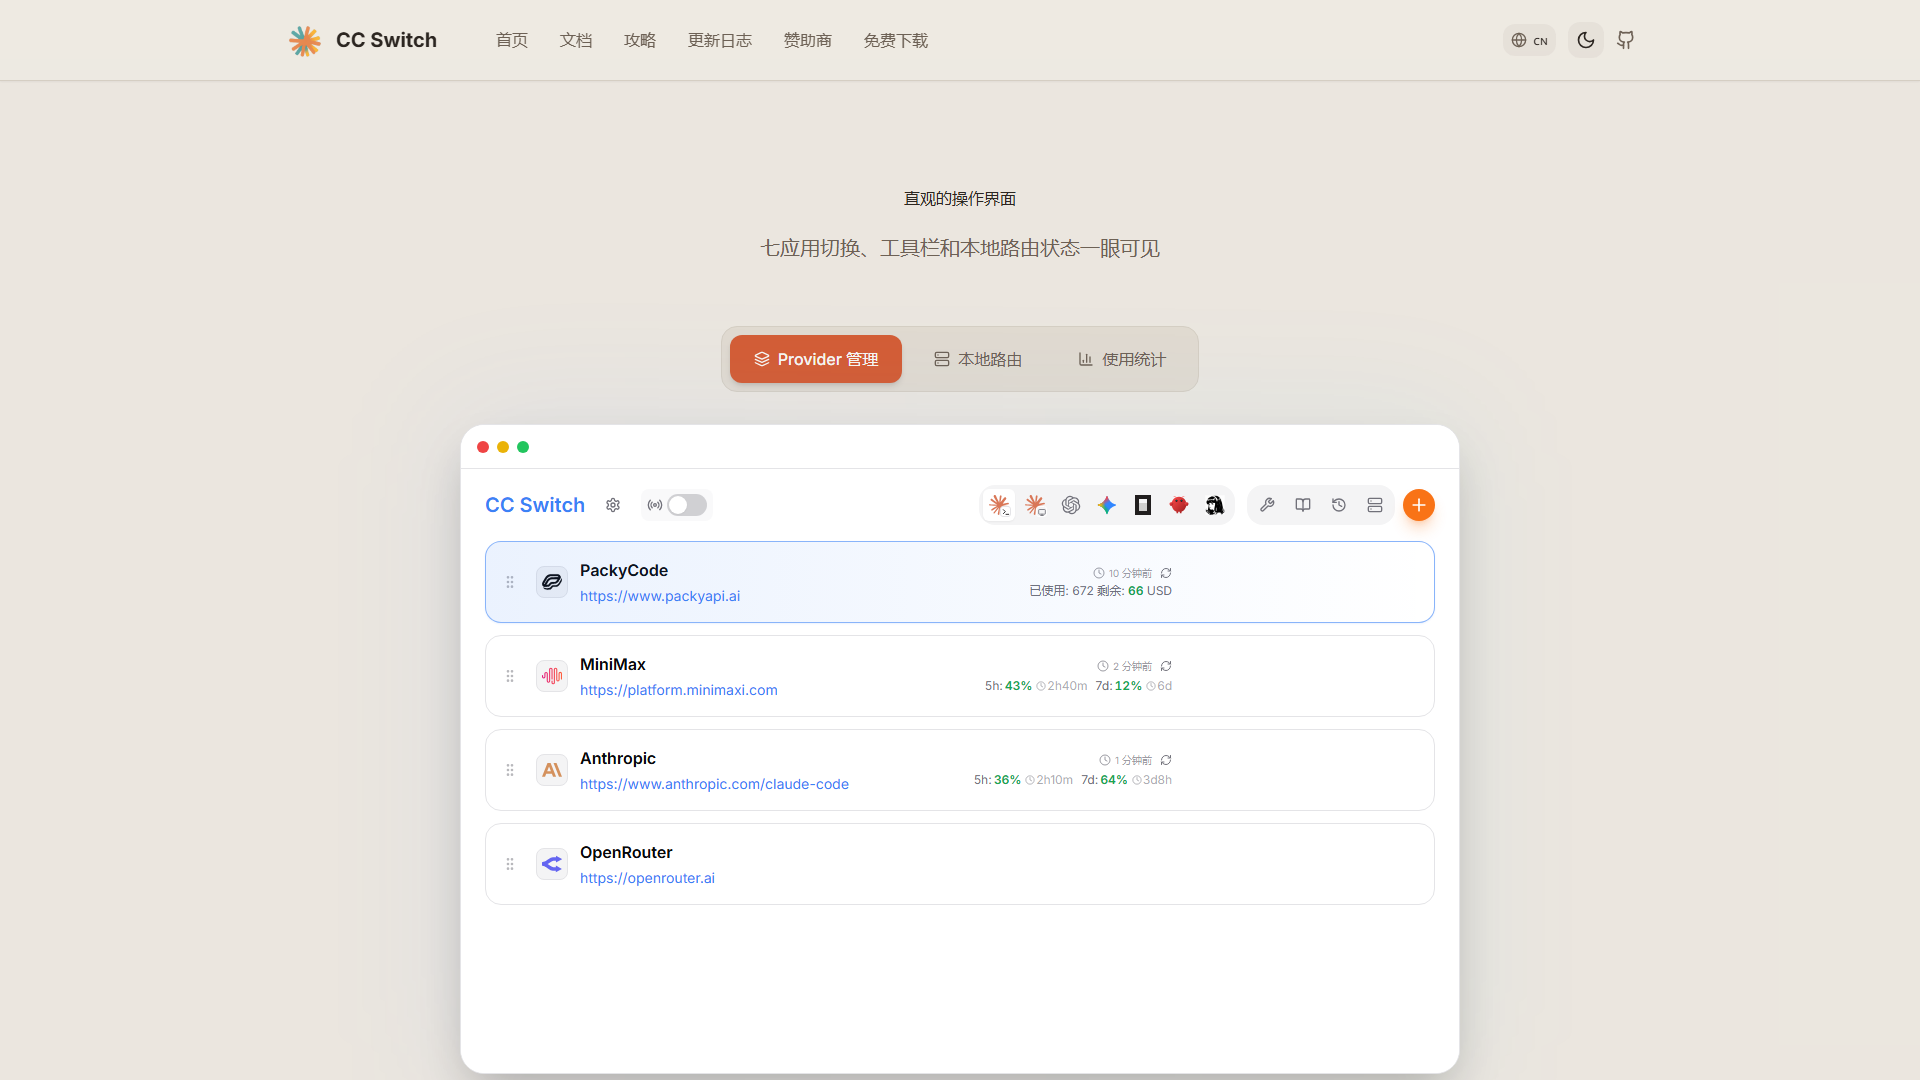Viewport: 1920px width, 1080px height.
Task: Click the Anthropic provider name
Action: 618,758
